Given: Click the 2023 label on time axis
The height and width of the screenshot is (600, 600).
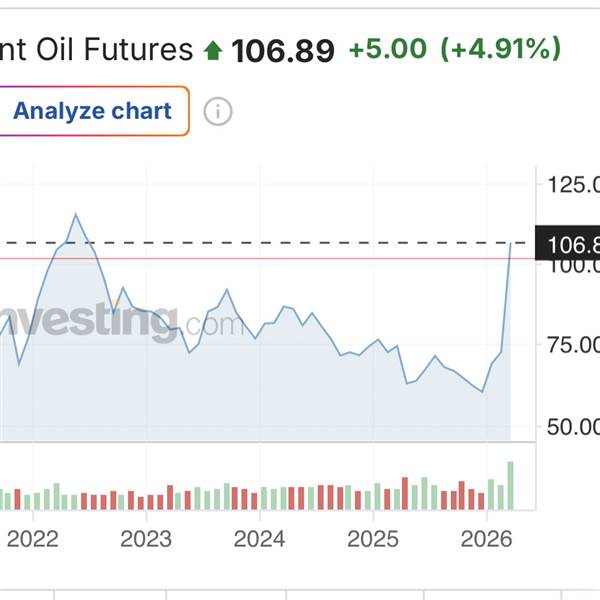Looking at the screenshot, I should click(146, 539).
